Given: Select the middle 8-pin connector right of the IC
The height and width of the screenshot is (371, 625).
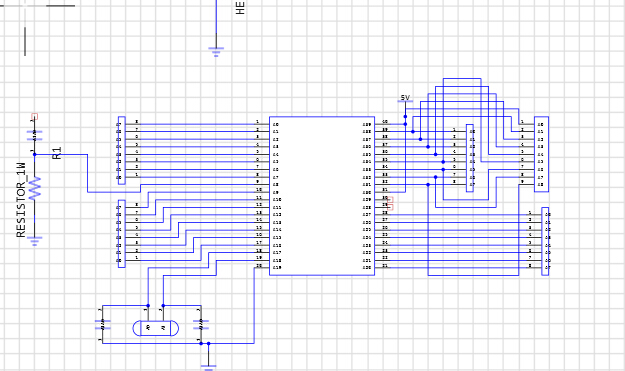Looking at the screenshot, I should (x=470, y=158).
